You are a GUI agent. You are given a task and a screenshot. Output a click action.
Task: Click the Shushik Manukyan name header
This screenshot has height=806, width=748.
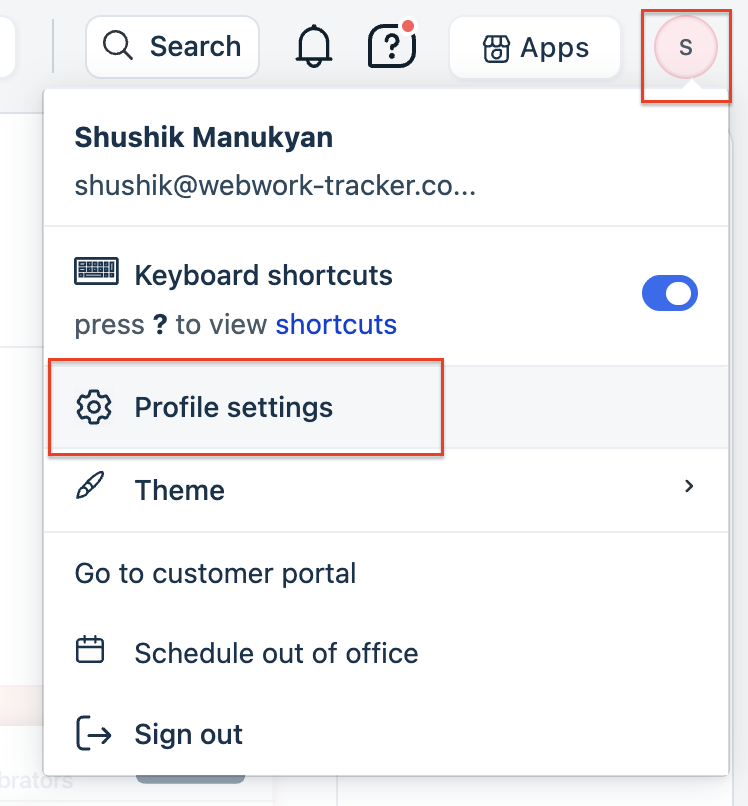coord(204,138)
